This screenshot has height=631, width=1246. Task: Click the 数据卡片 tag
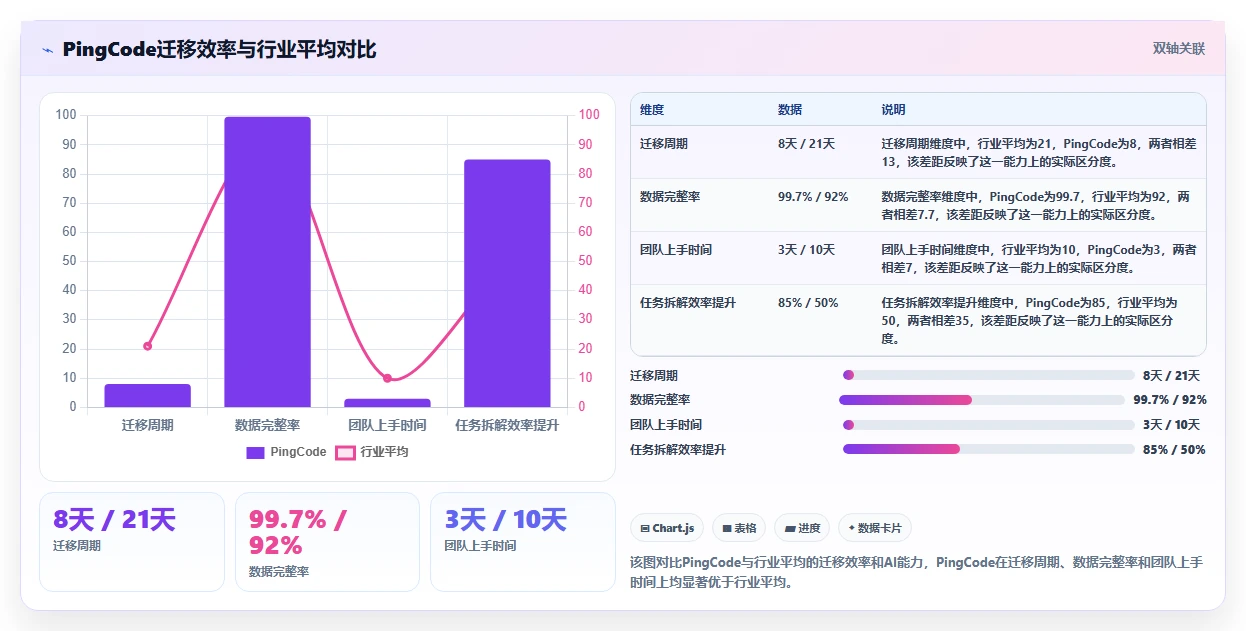(874, 528)
